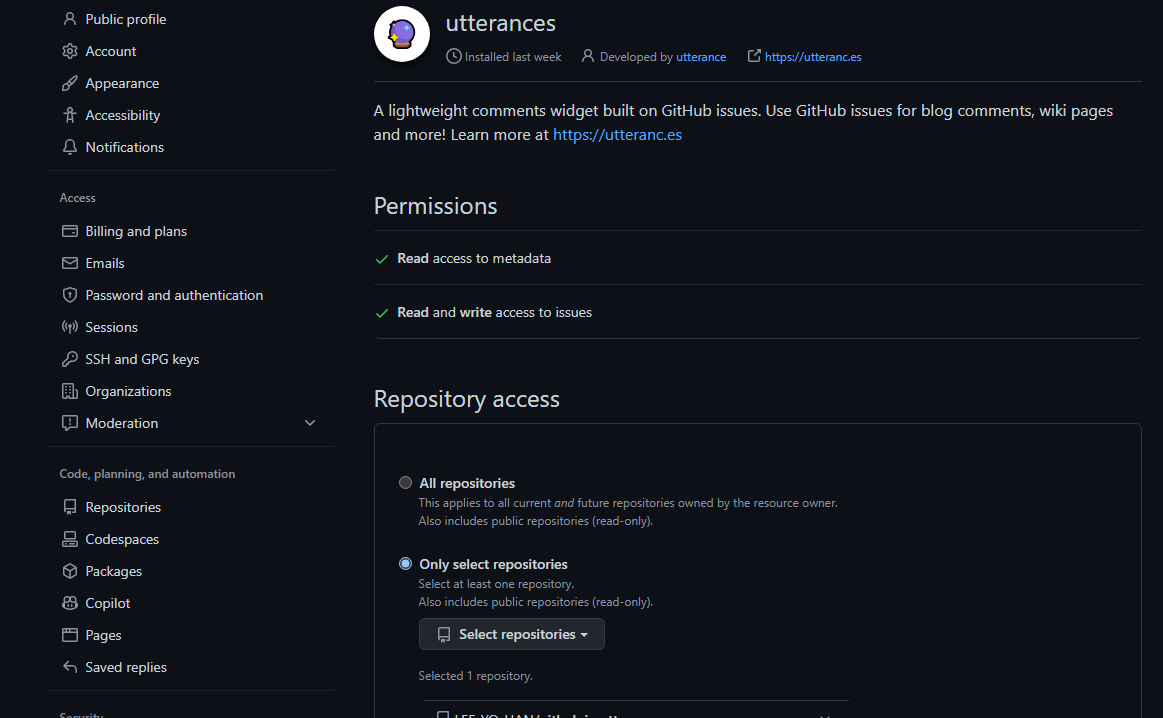Expand the Moderation section chevron
The height and width of the screenshot is (718, 1163).
(x=310, y=423)
